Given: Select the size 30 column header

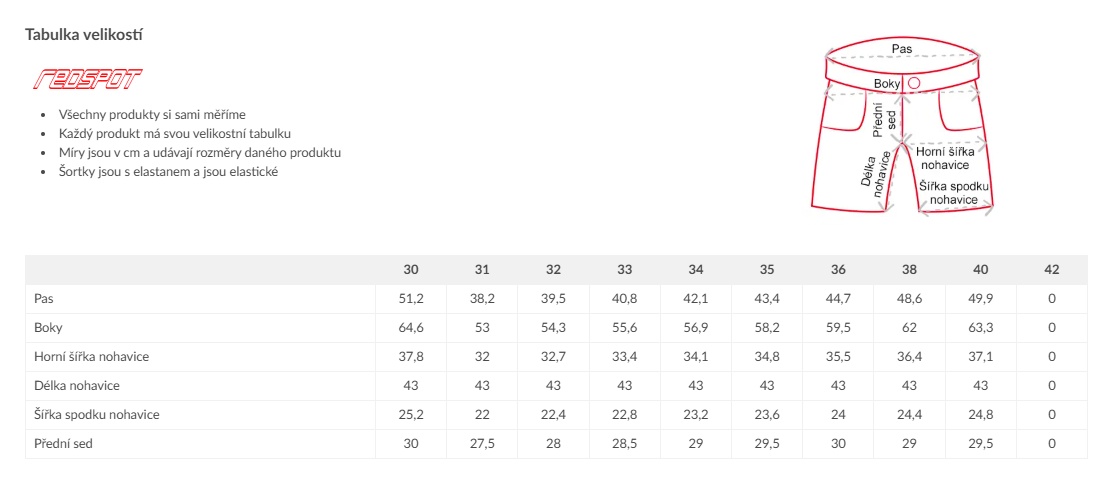Looking at the screenshot, I should (x=411, y=269).
